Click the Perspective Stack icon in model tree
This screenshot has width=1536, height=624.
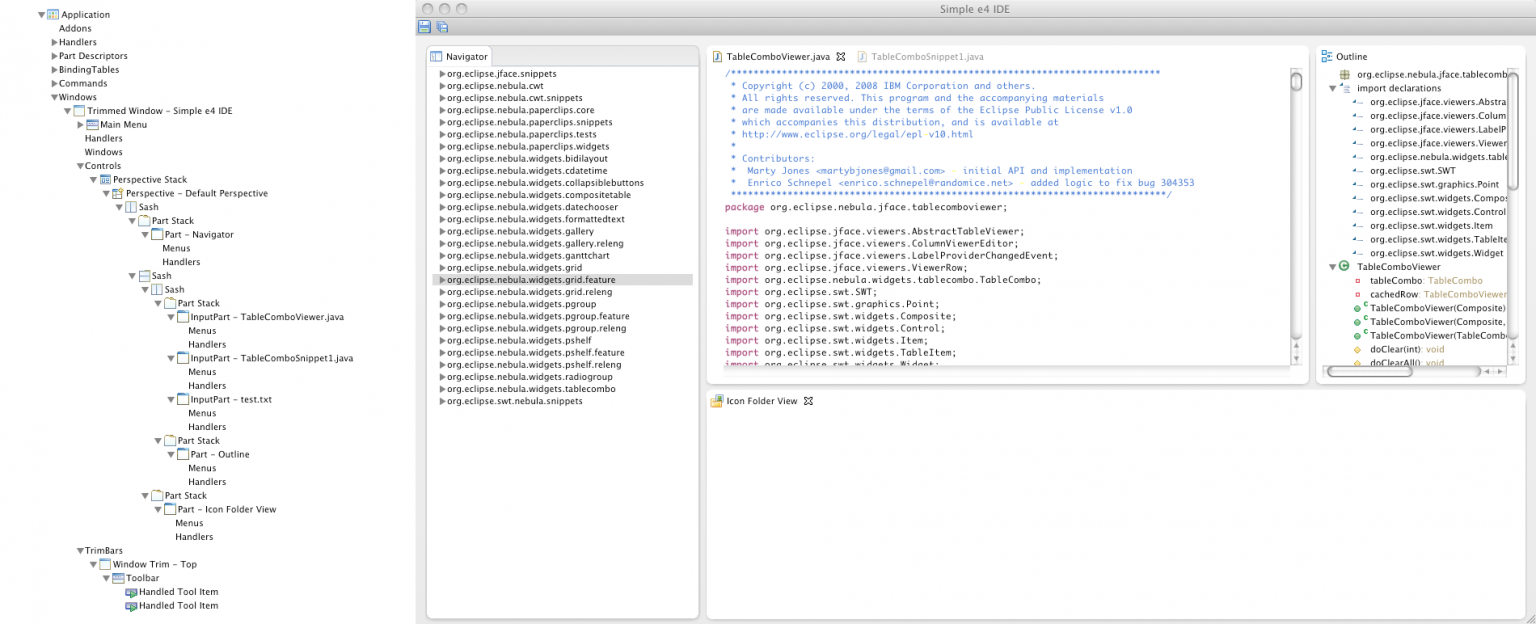click(x=105, y=180)
